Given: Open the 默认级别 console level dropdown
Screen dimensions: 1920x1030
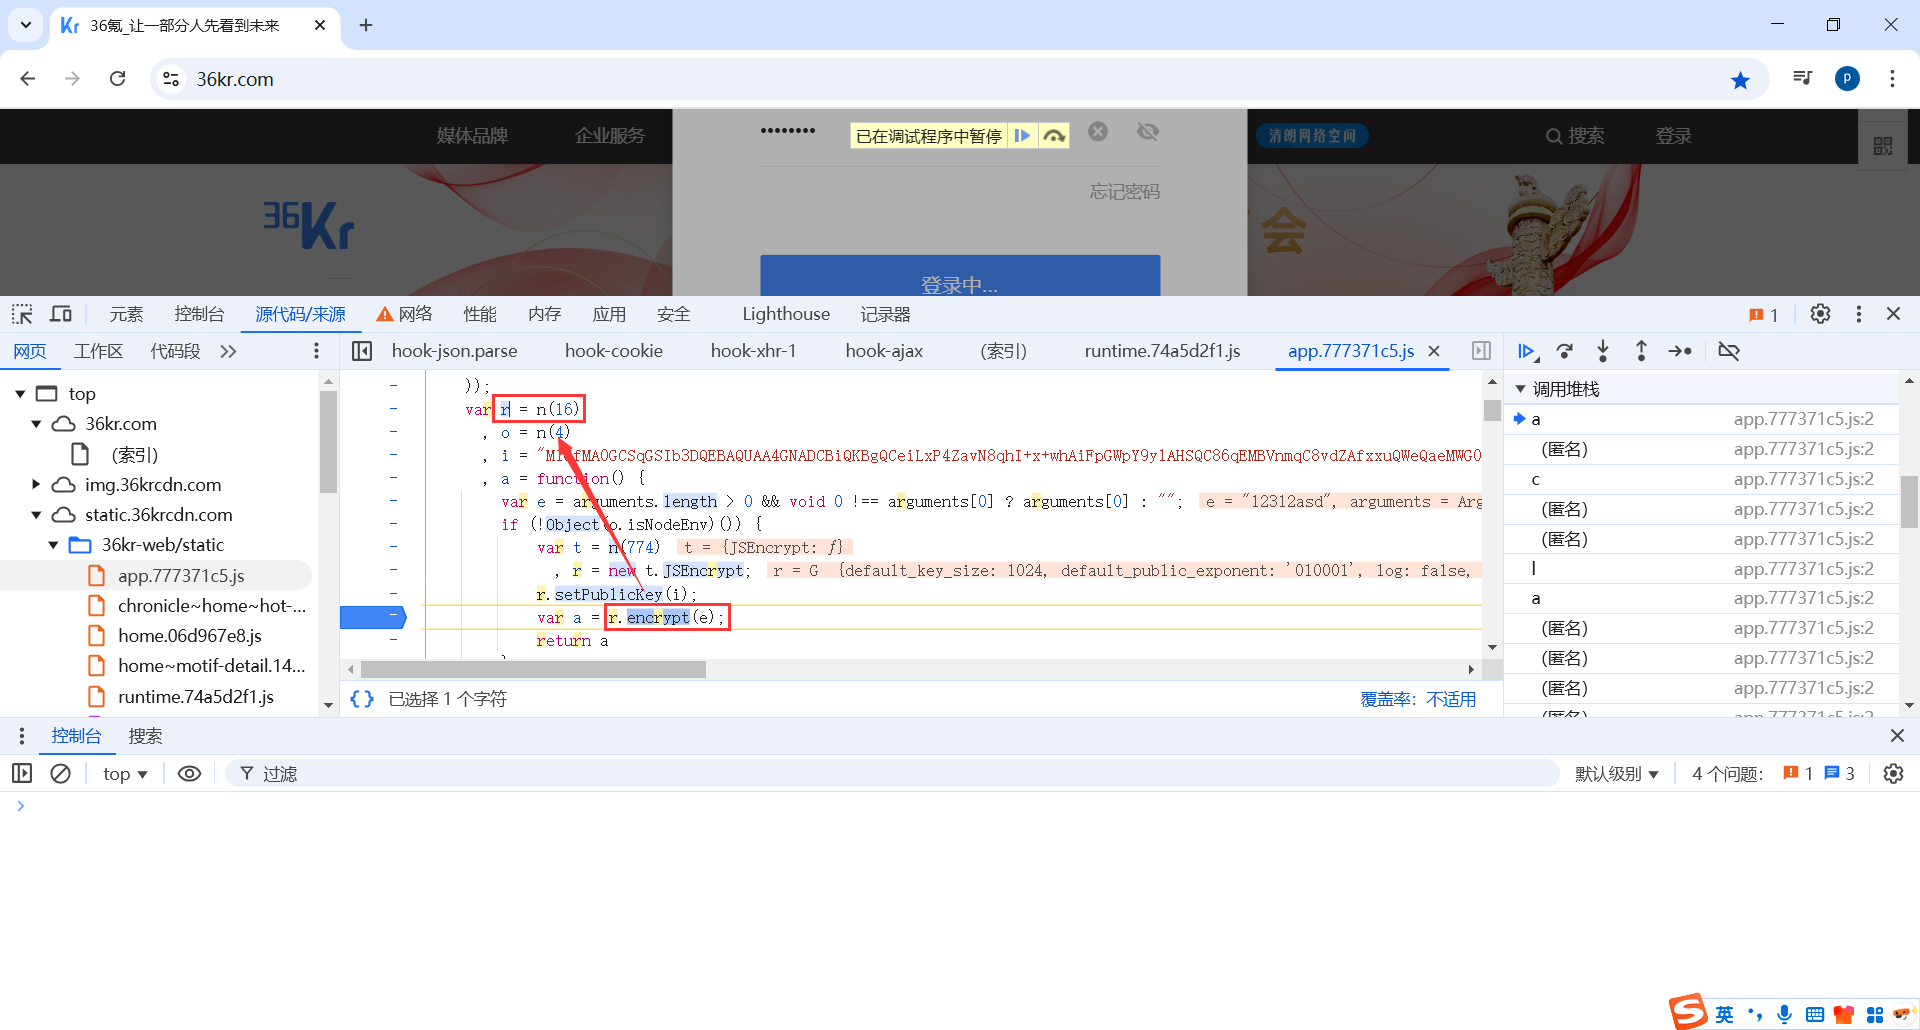Looking at the screenshot, I should point(1617,773).
